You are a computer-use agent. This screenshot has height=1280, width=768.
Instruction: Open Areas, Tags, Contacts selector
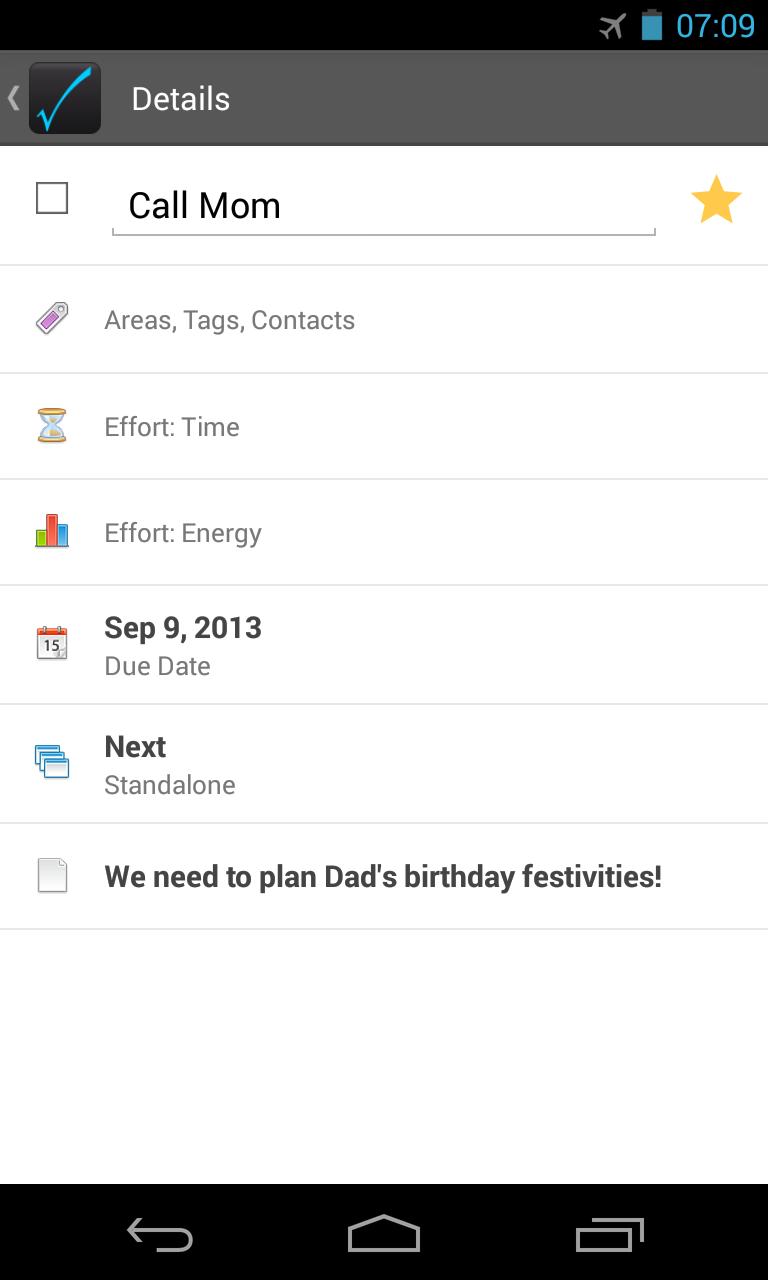point(230,320)
